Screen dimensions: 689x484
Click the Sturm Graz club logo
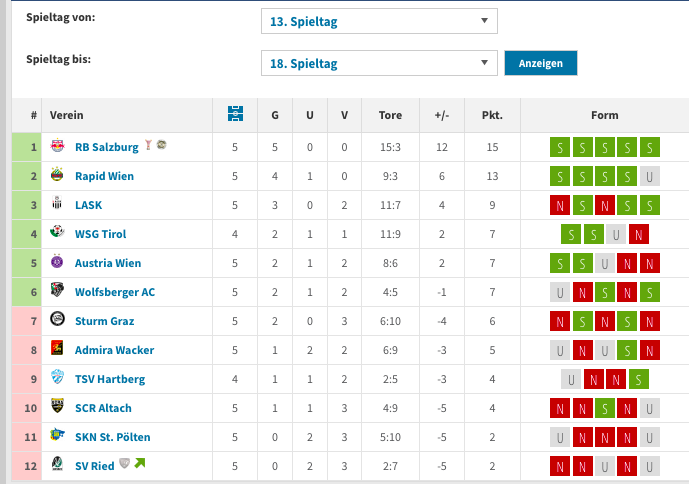pyautogui.click(x=57, y=319)
